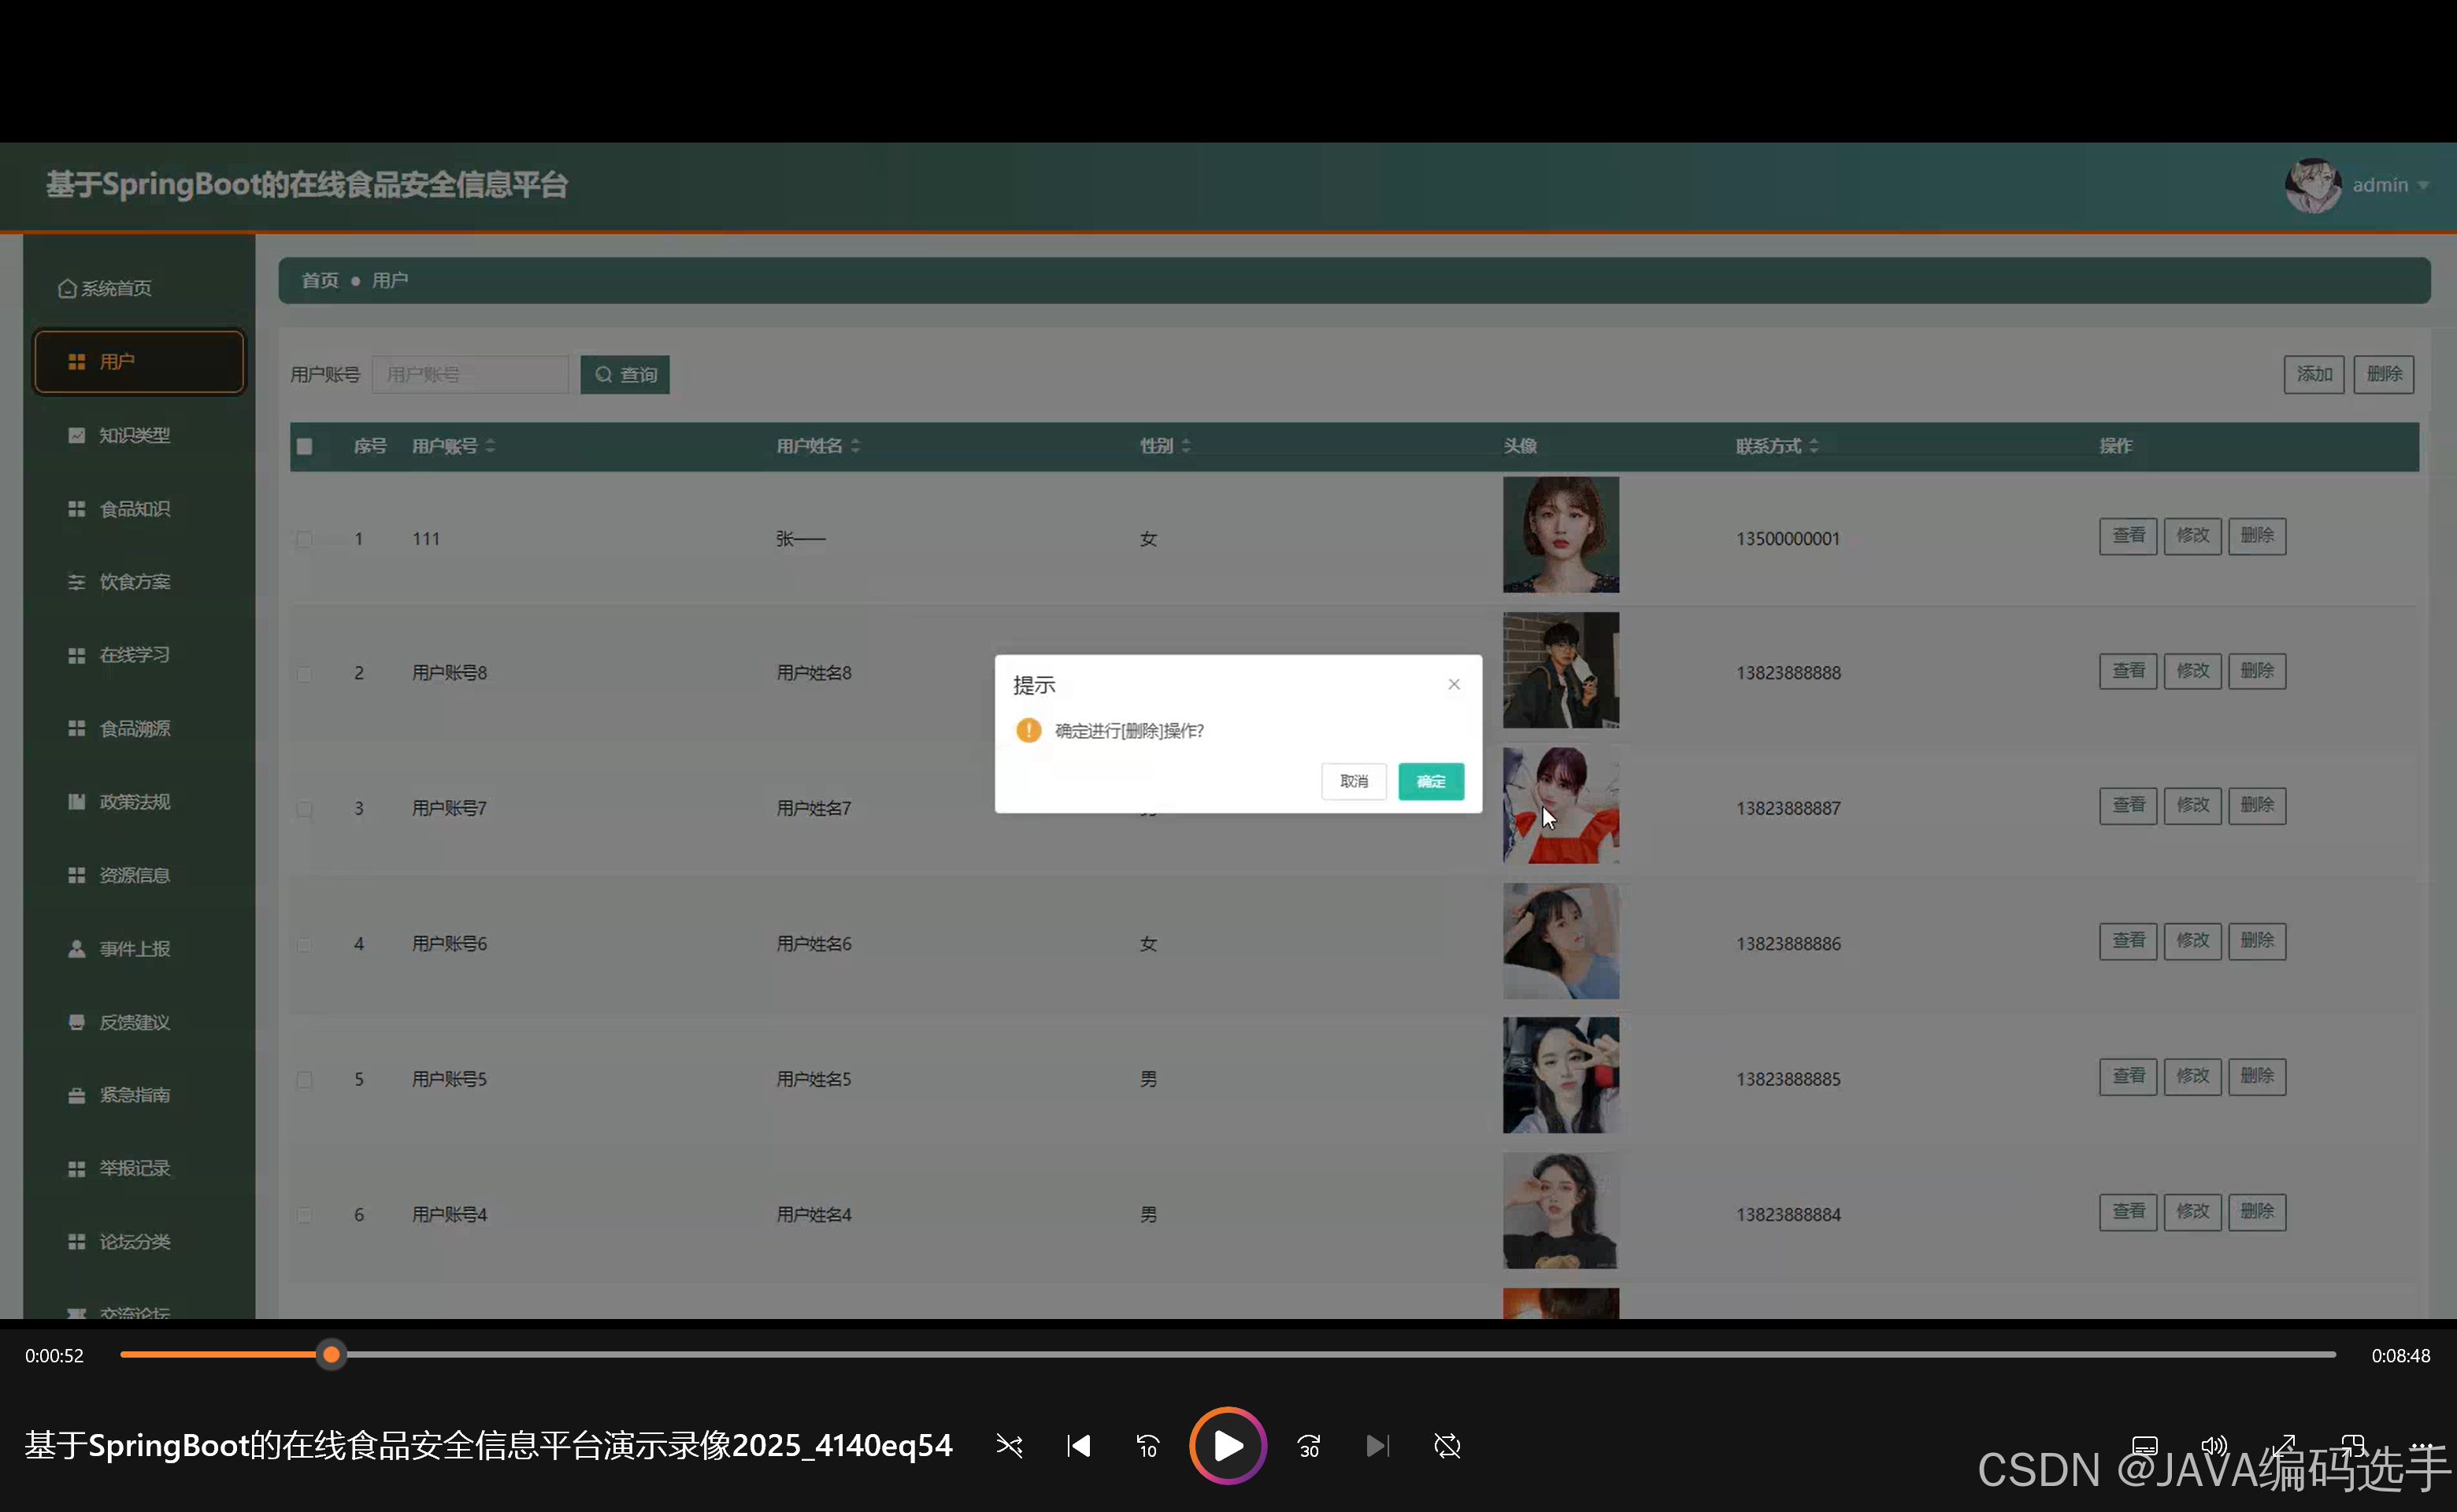2457x1512 pixels.
Task: Go to previous track
Action: coord(1079,1446)
